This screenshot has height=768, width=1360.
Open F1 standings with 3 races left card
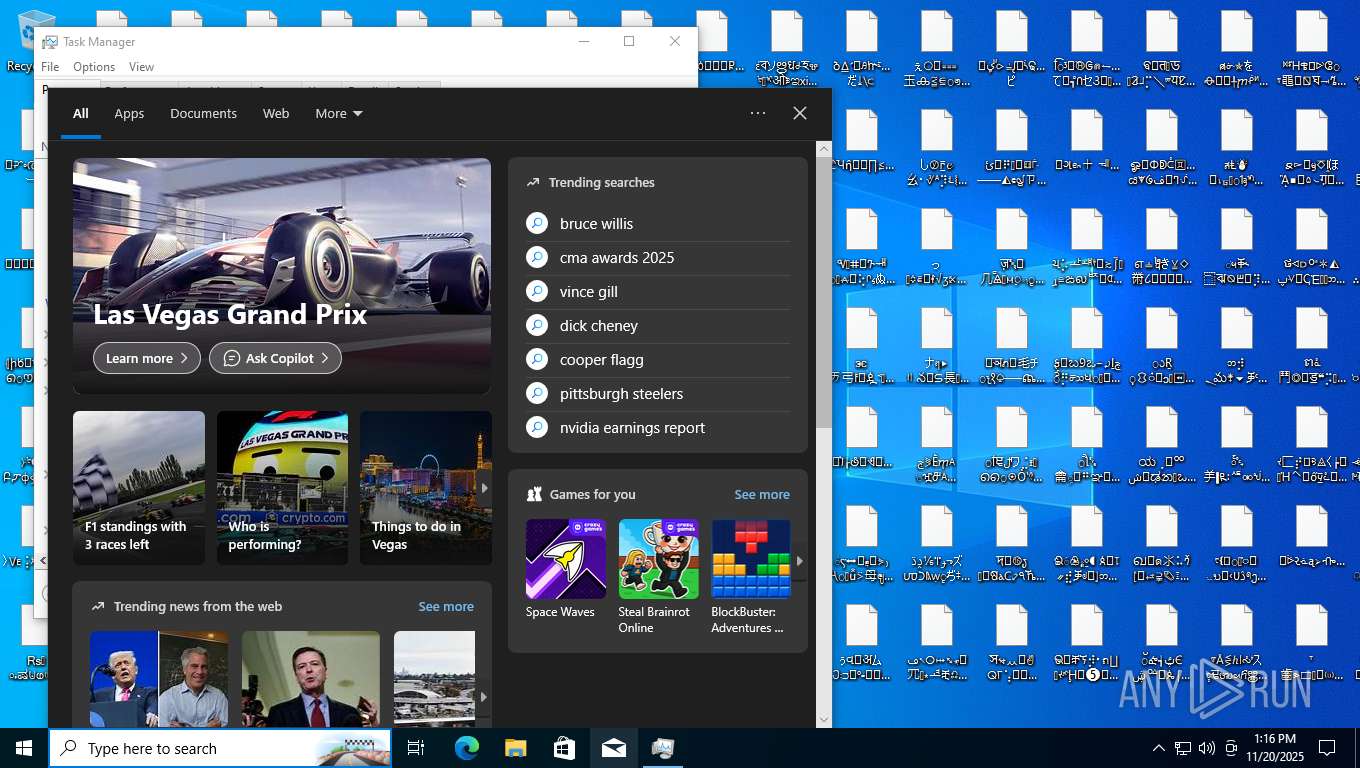pos(139,488)
